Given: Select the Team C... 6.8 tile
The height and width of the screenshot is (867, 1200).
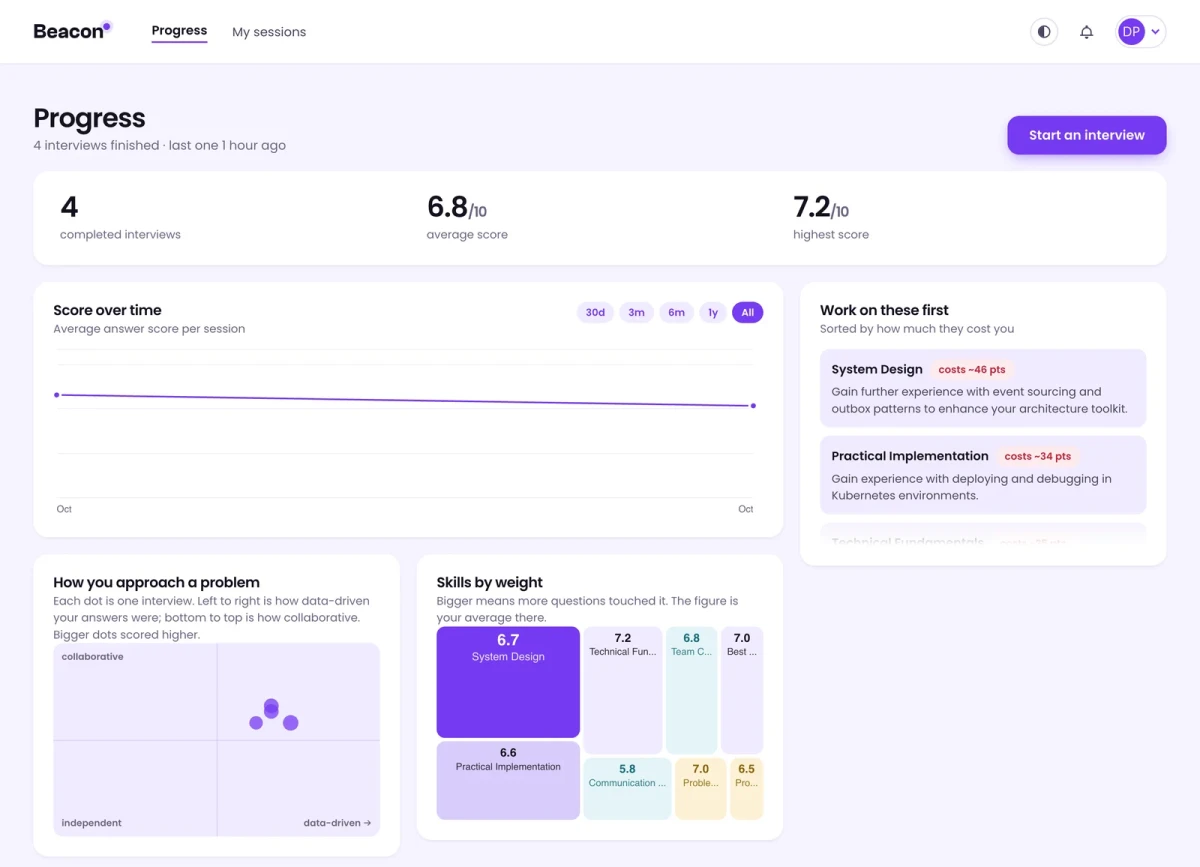Looking at the screenshot, I should point(692,690).
